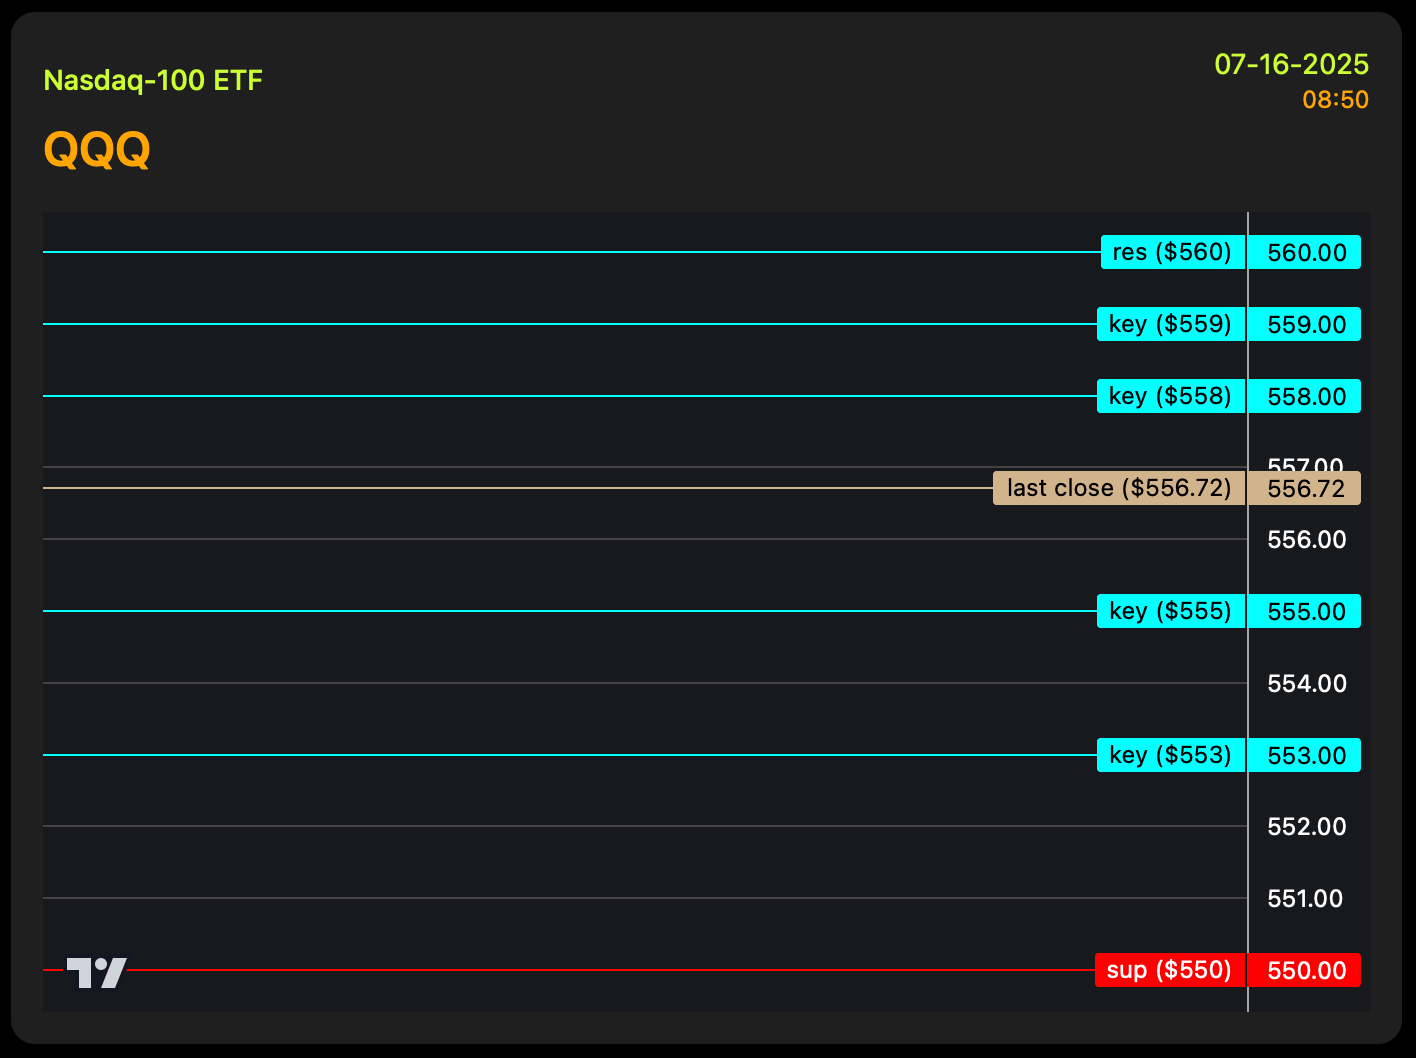1416x1058 pixels.
Task: Click the res ($560) label
Action: (x=1172, y=252)
